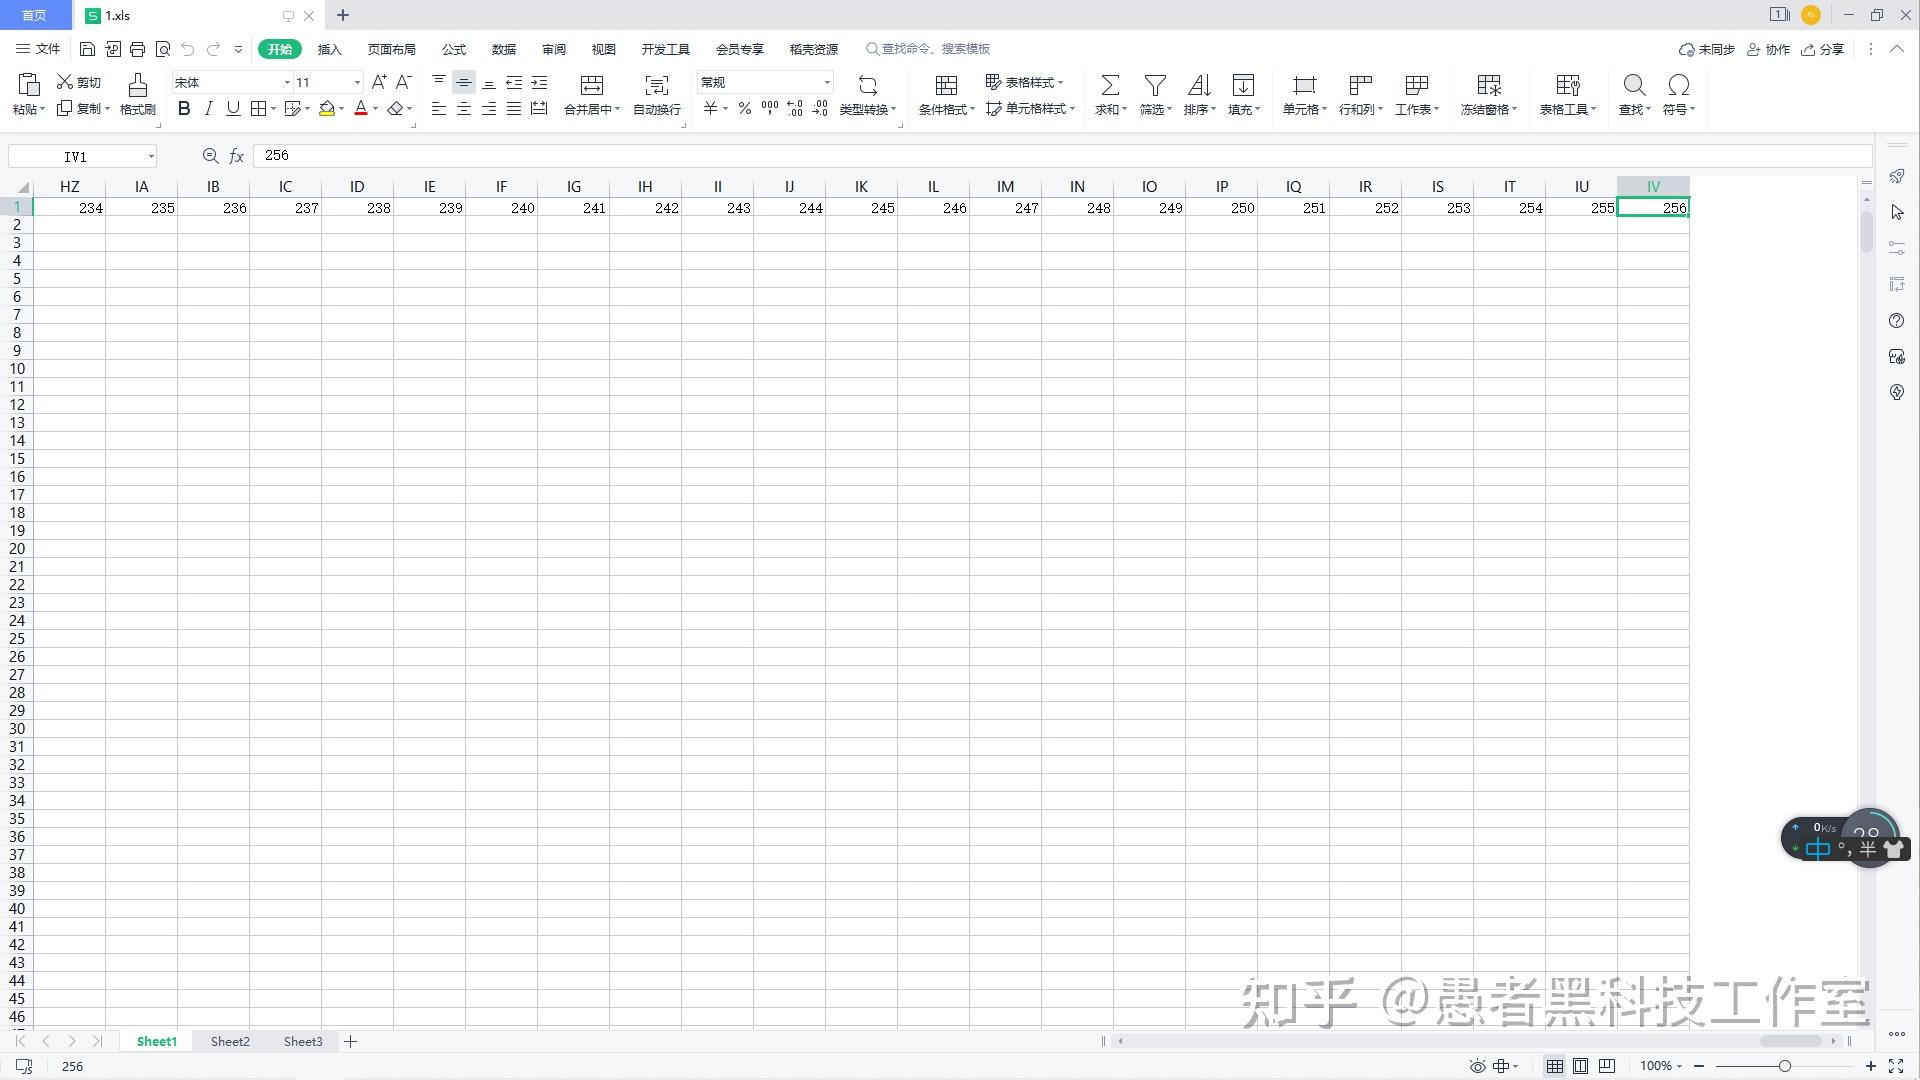Switch to the 插入 ribbon tab

pyautogui.click(x=330, y=49)
